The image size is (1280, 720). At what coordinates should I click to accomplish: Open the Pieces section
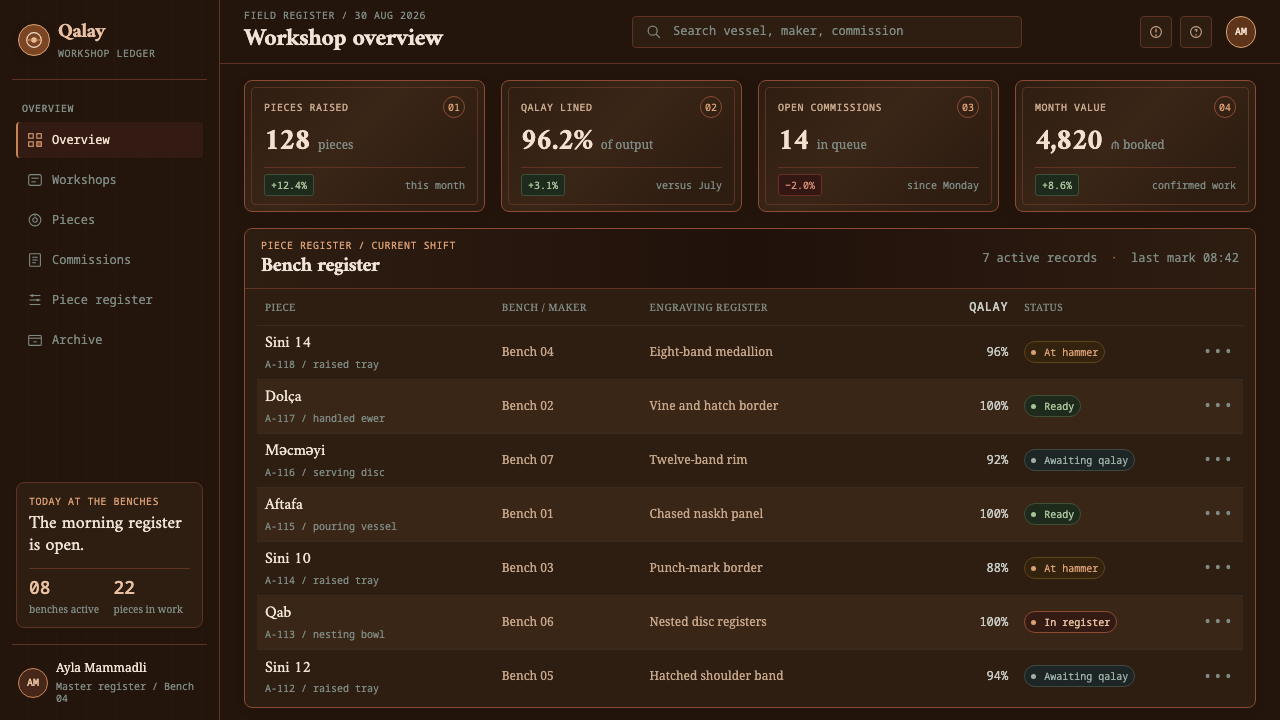click(x=110, y=220)
